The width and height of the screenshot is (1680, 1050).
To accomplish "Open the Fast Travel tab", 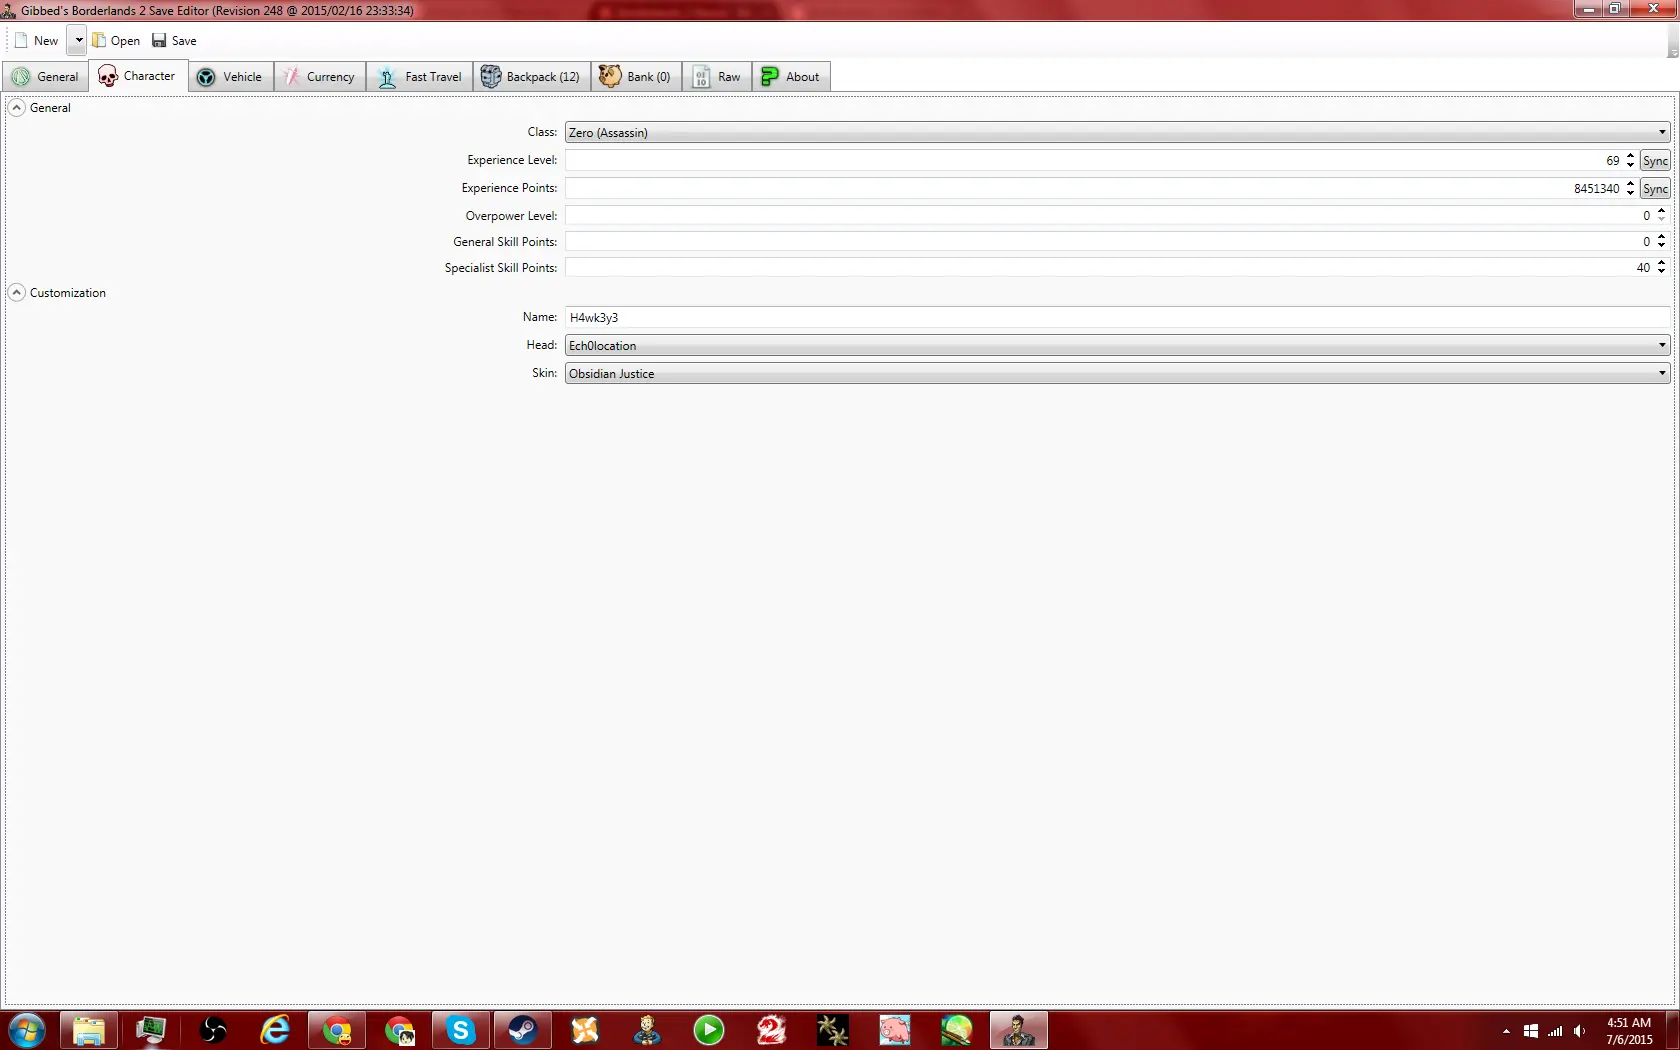I will [x=420, y=77].
